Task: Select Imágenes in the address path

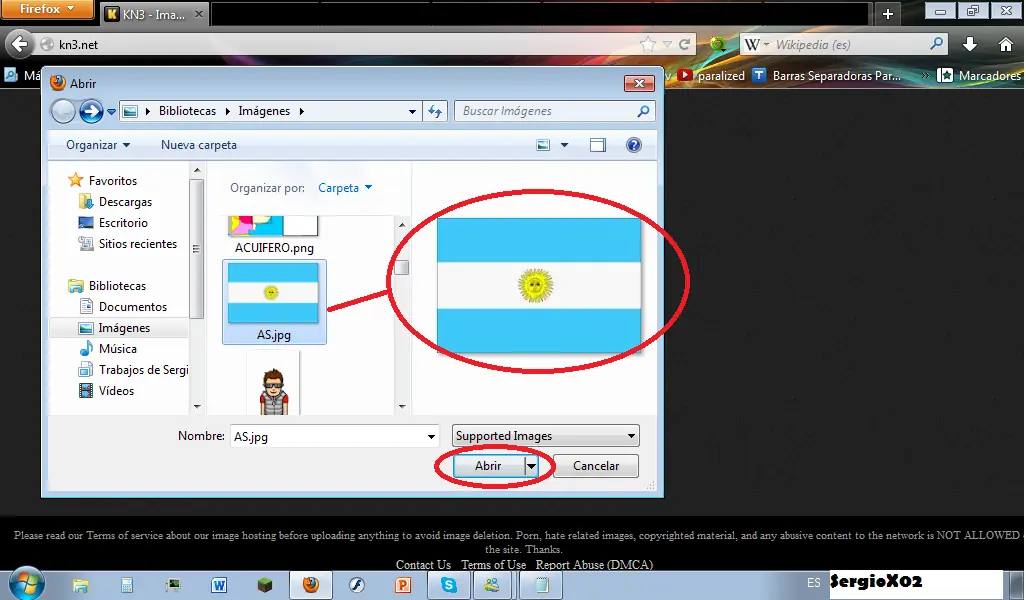Action: click(264, 111)
